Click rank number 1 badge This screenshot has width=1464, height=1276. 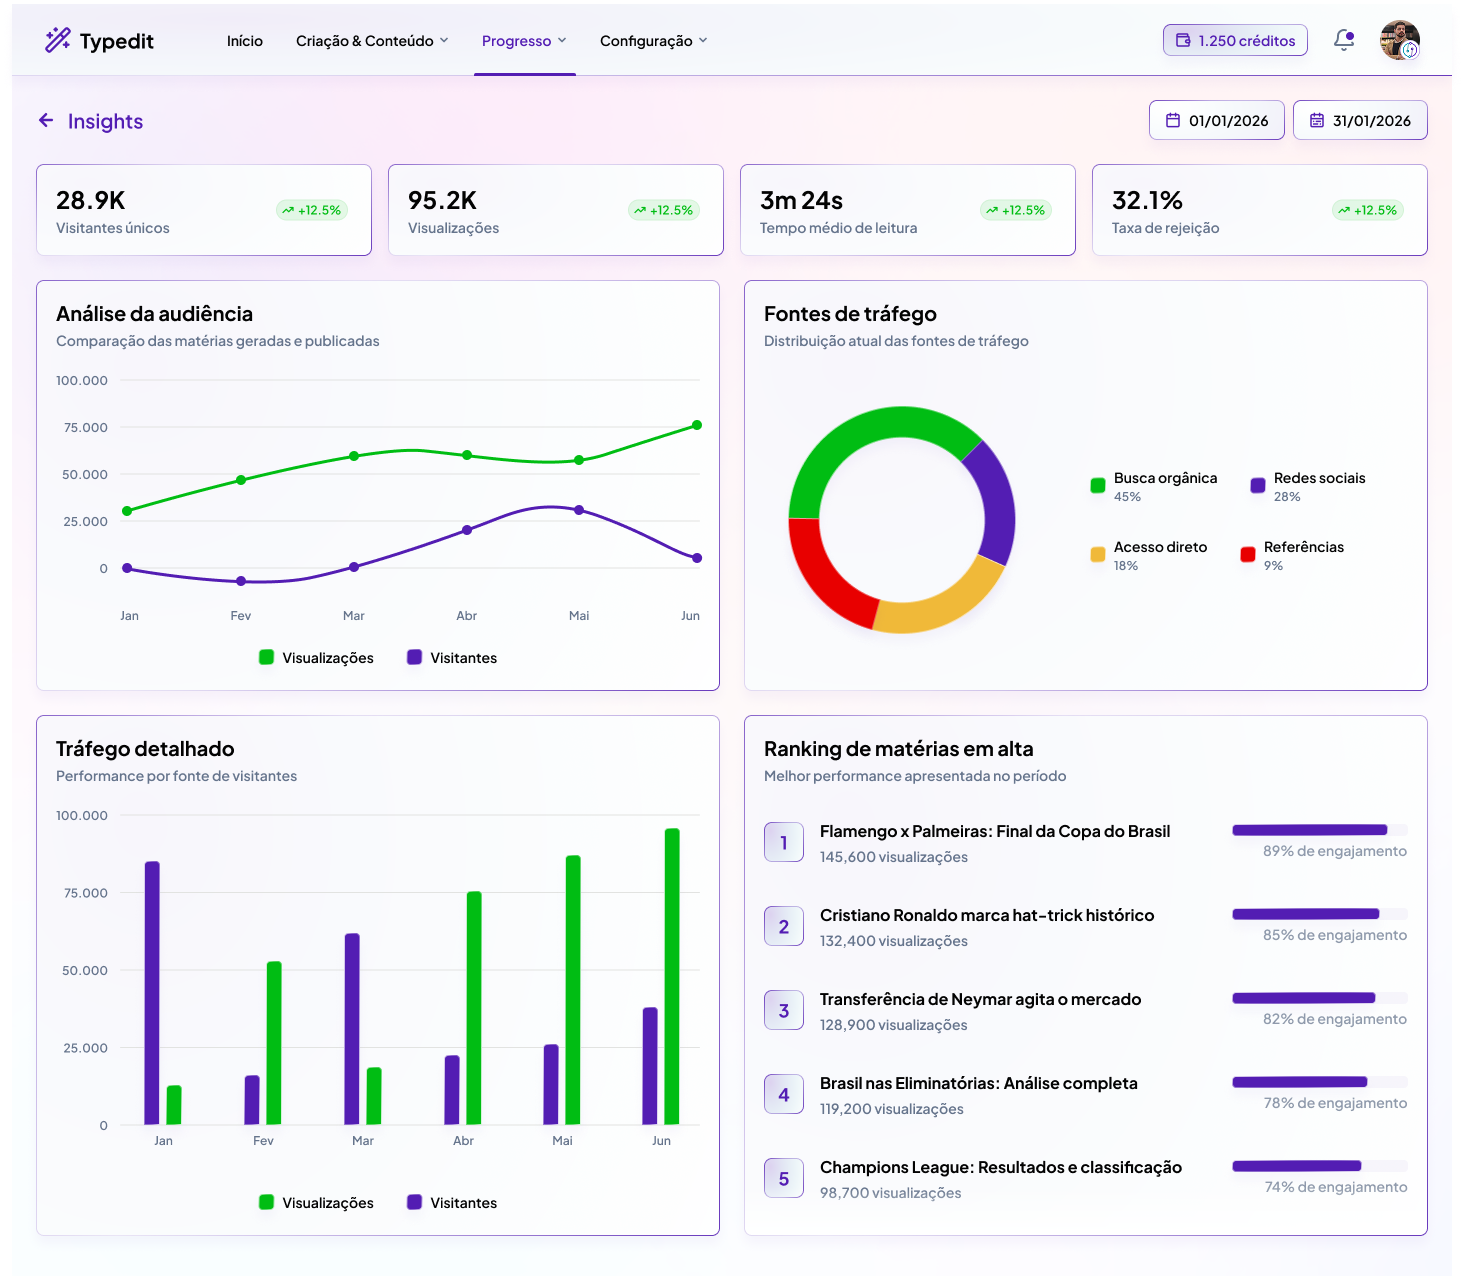click(784, 842)
